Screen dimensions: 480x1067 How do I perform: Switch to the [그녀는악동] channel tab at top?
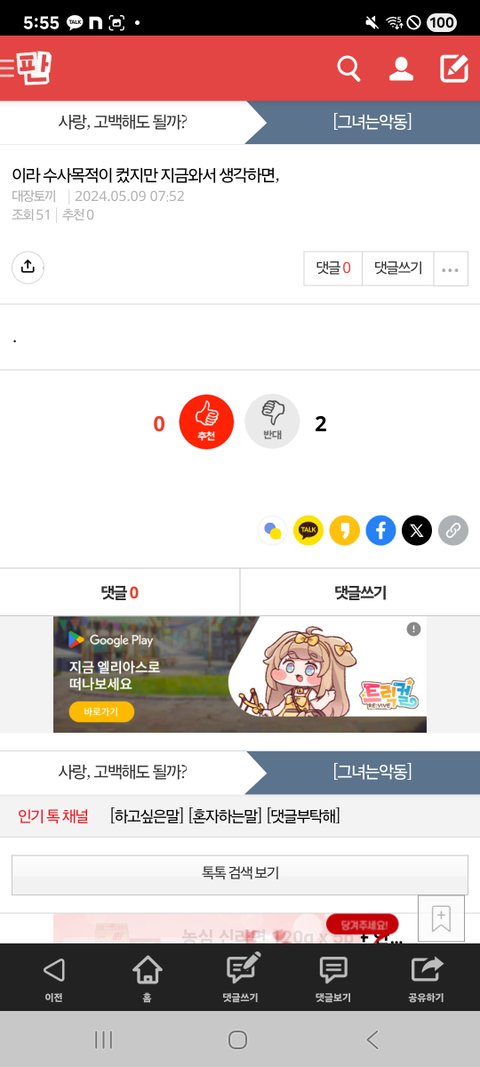(x=372, y=122)
